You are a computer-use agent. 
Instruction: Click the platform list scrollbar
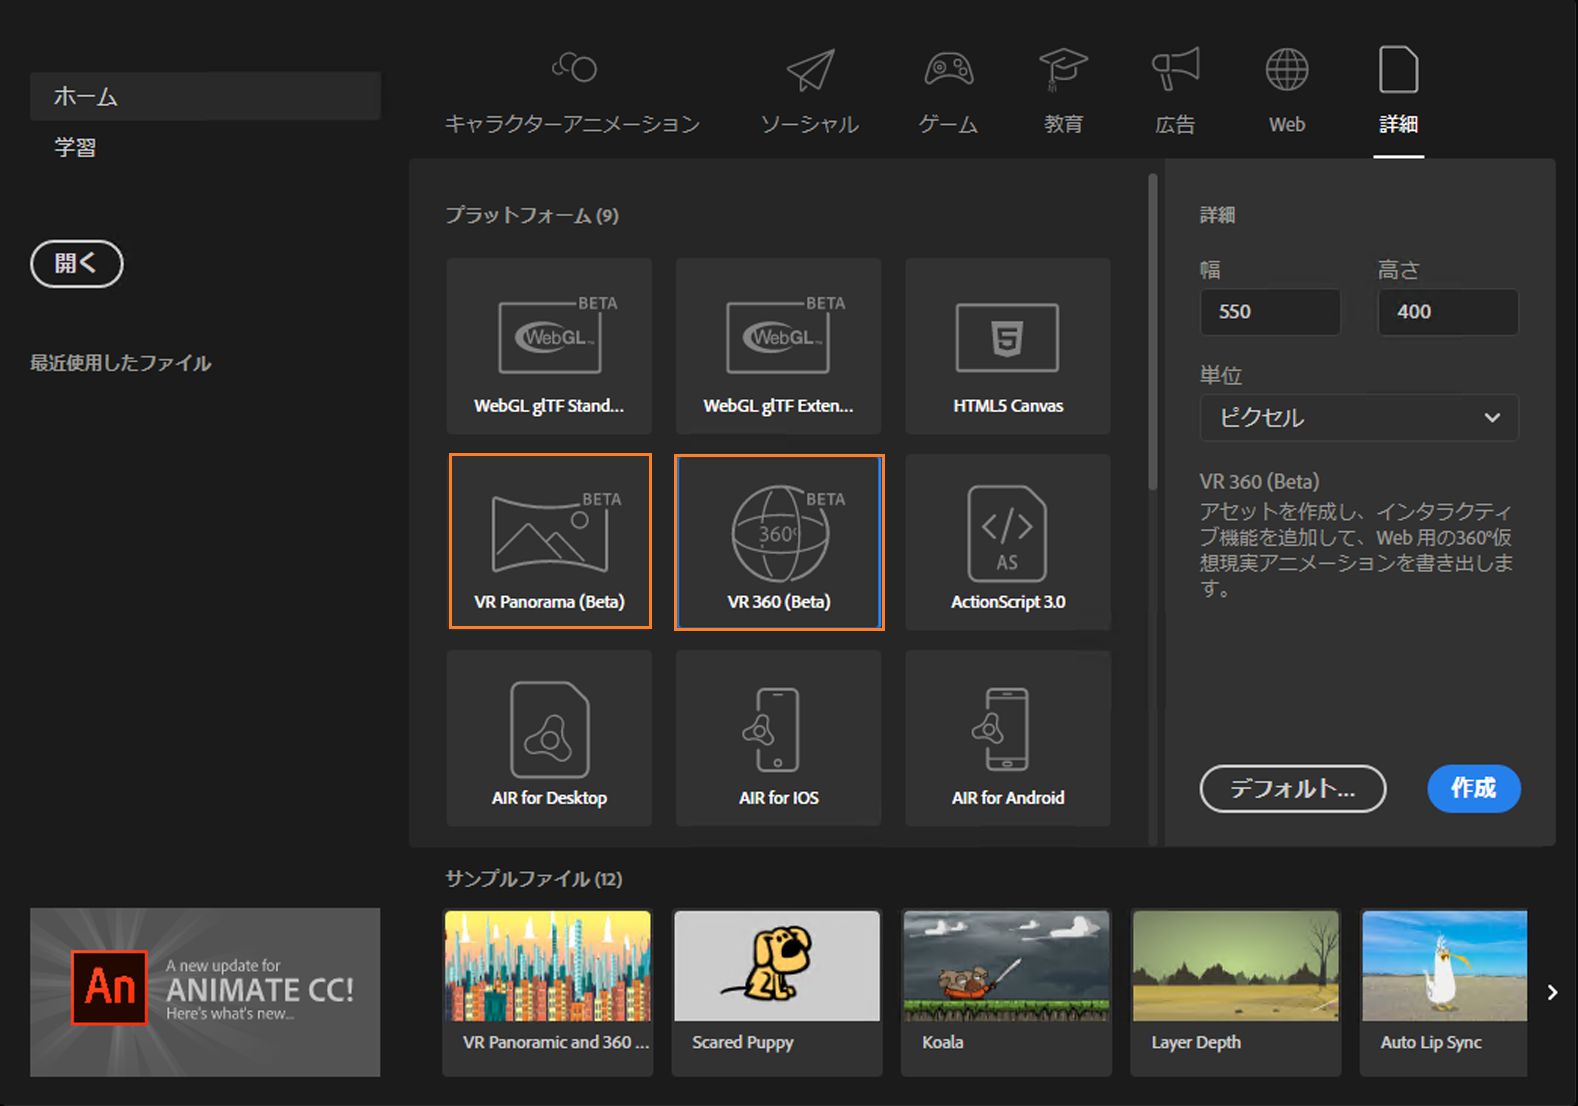click(x=1152, y=332)
